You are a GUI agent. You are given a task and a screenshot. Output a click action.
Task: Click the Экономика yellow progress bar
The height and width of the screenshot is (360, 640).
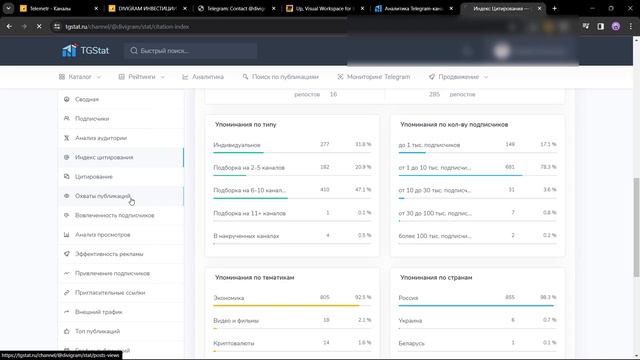(292, 305)
